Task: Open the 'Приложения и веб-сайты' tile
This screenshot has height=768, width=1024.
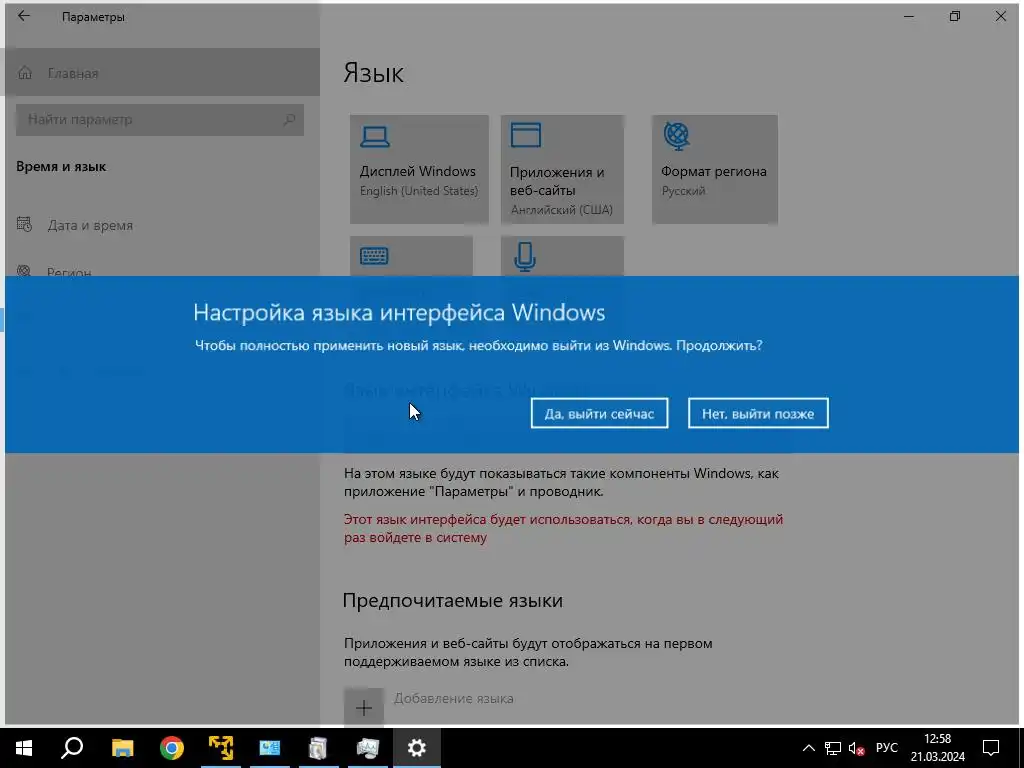Action: pos(562,169)
